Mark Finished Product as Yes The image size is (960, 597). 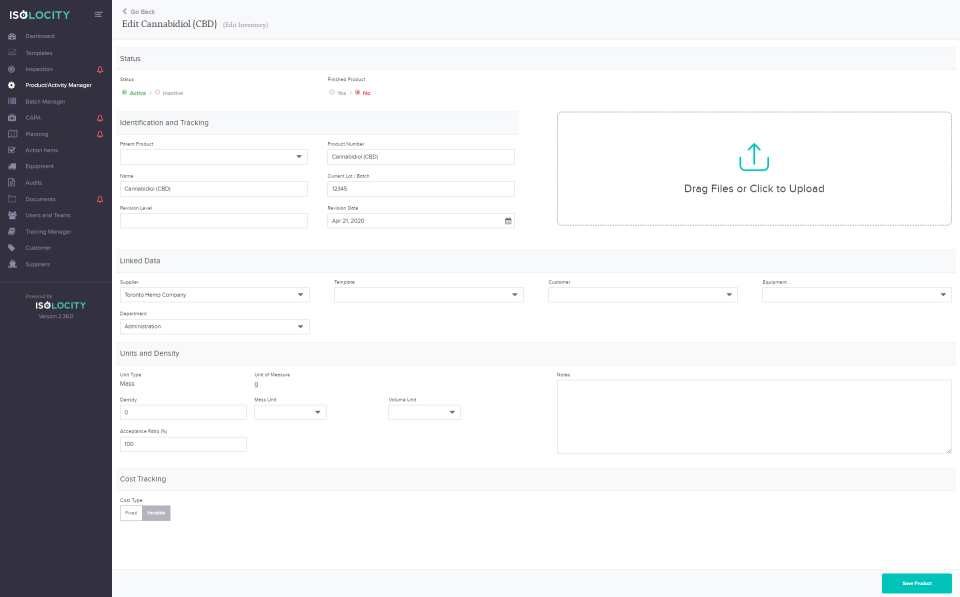coord(330,92)
